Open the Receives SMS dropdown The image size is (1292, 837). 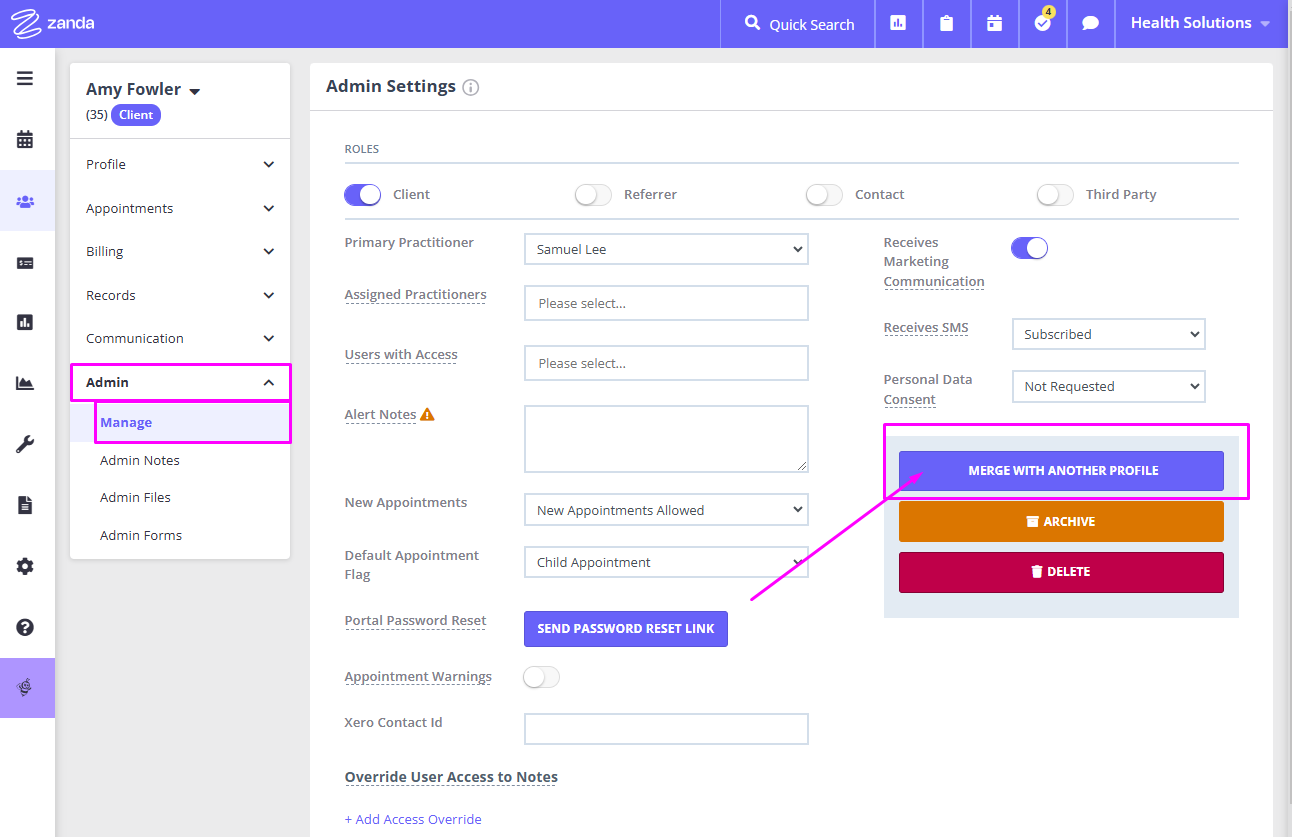click(x=1108, y=334)
